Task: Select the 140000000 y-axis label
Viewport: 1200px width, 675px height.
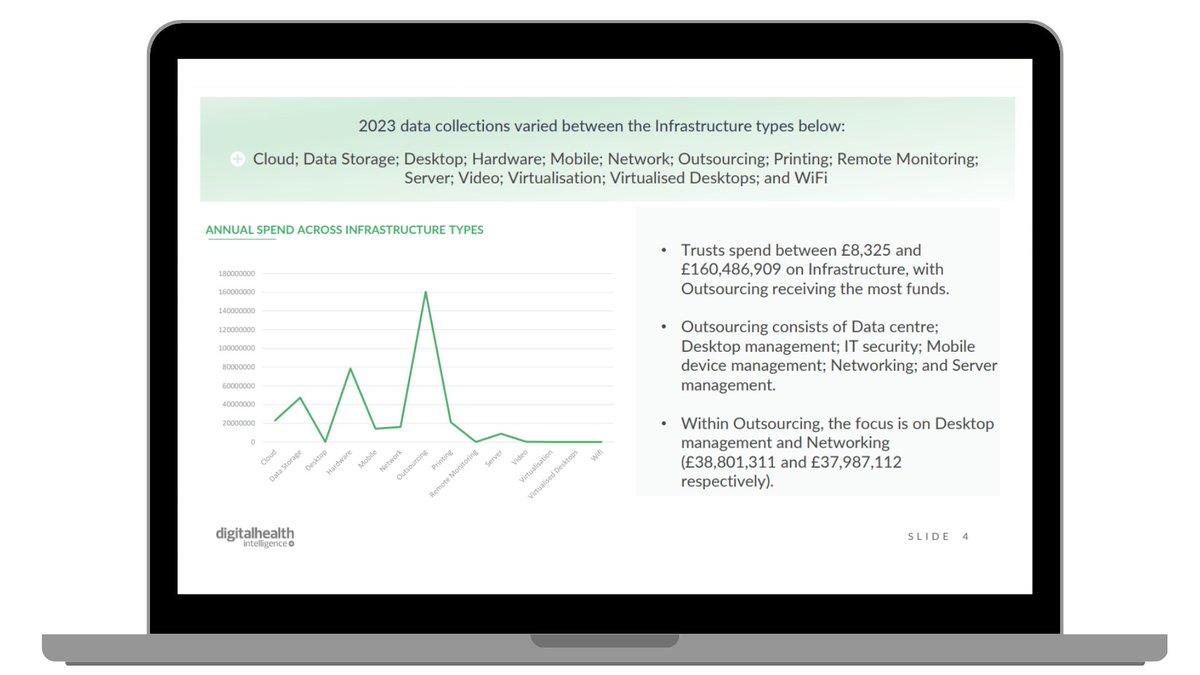Action: pos(236,311)
